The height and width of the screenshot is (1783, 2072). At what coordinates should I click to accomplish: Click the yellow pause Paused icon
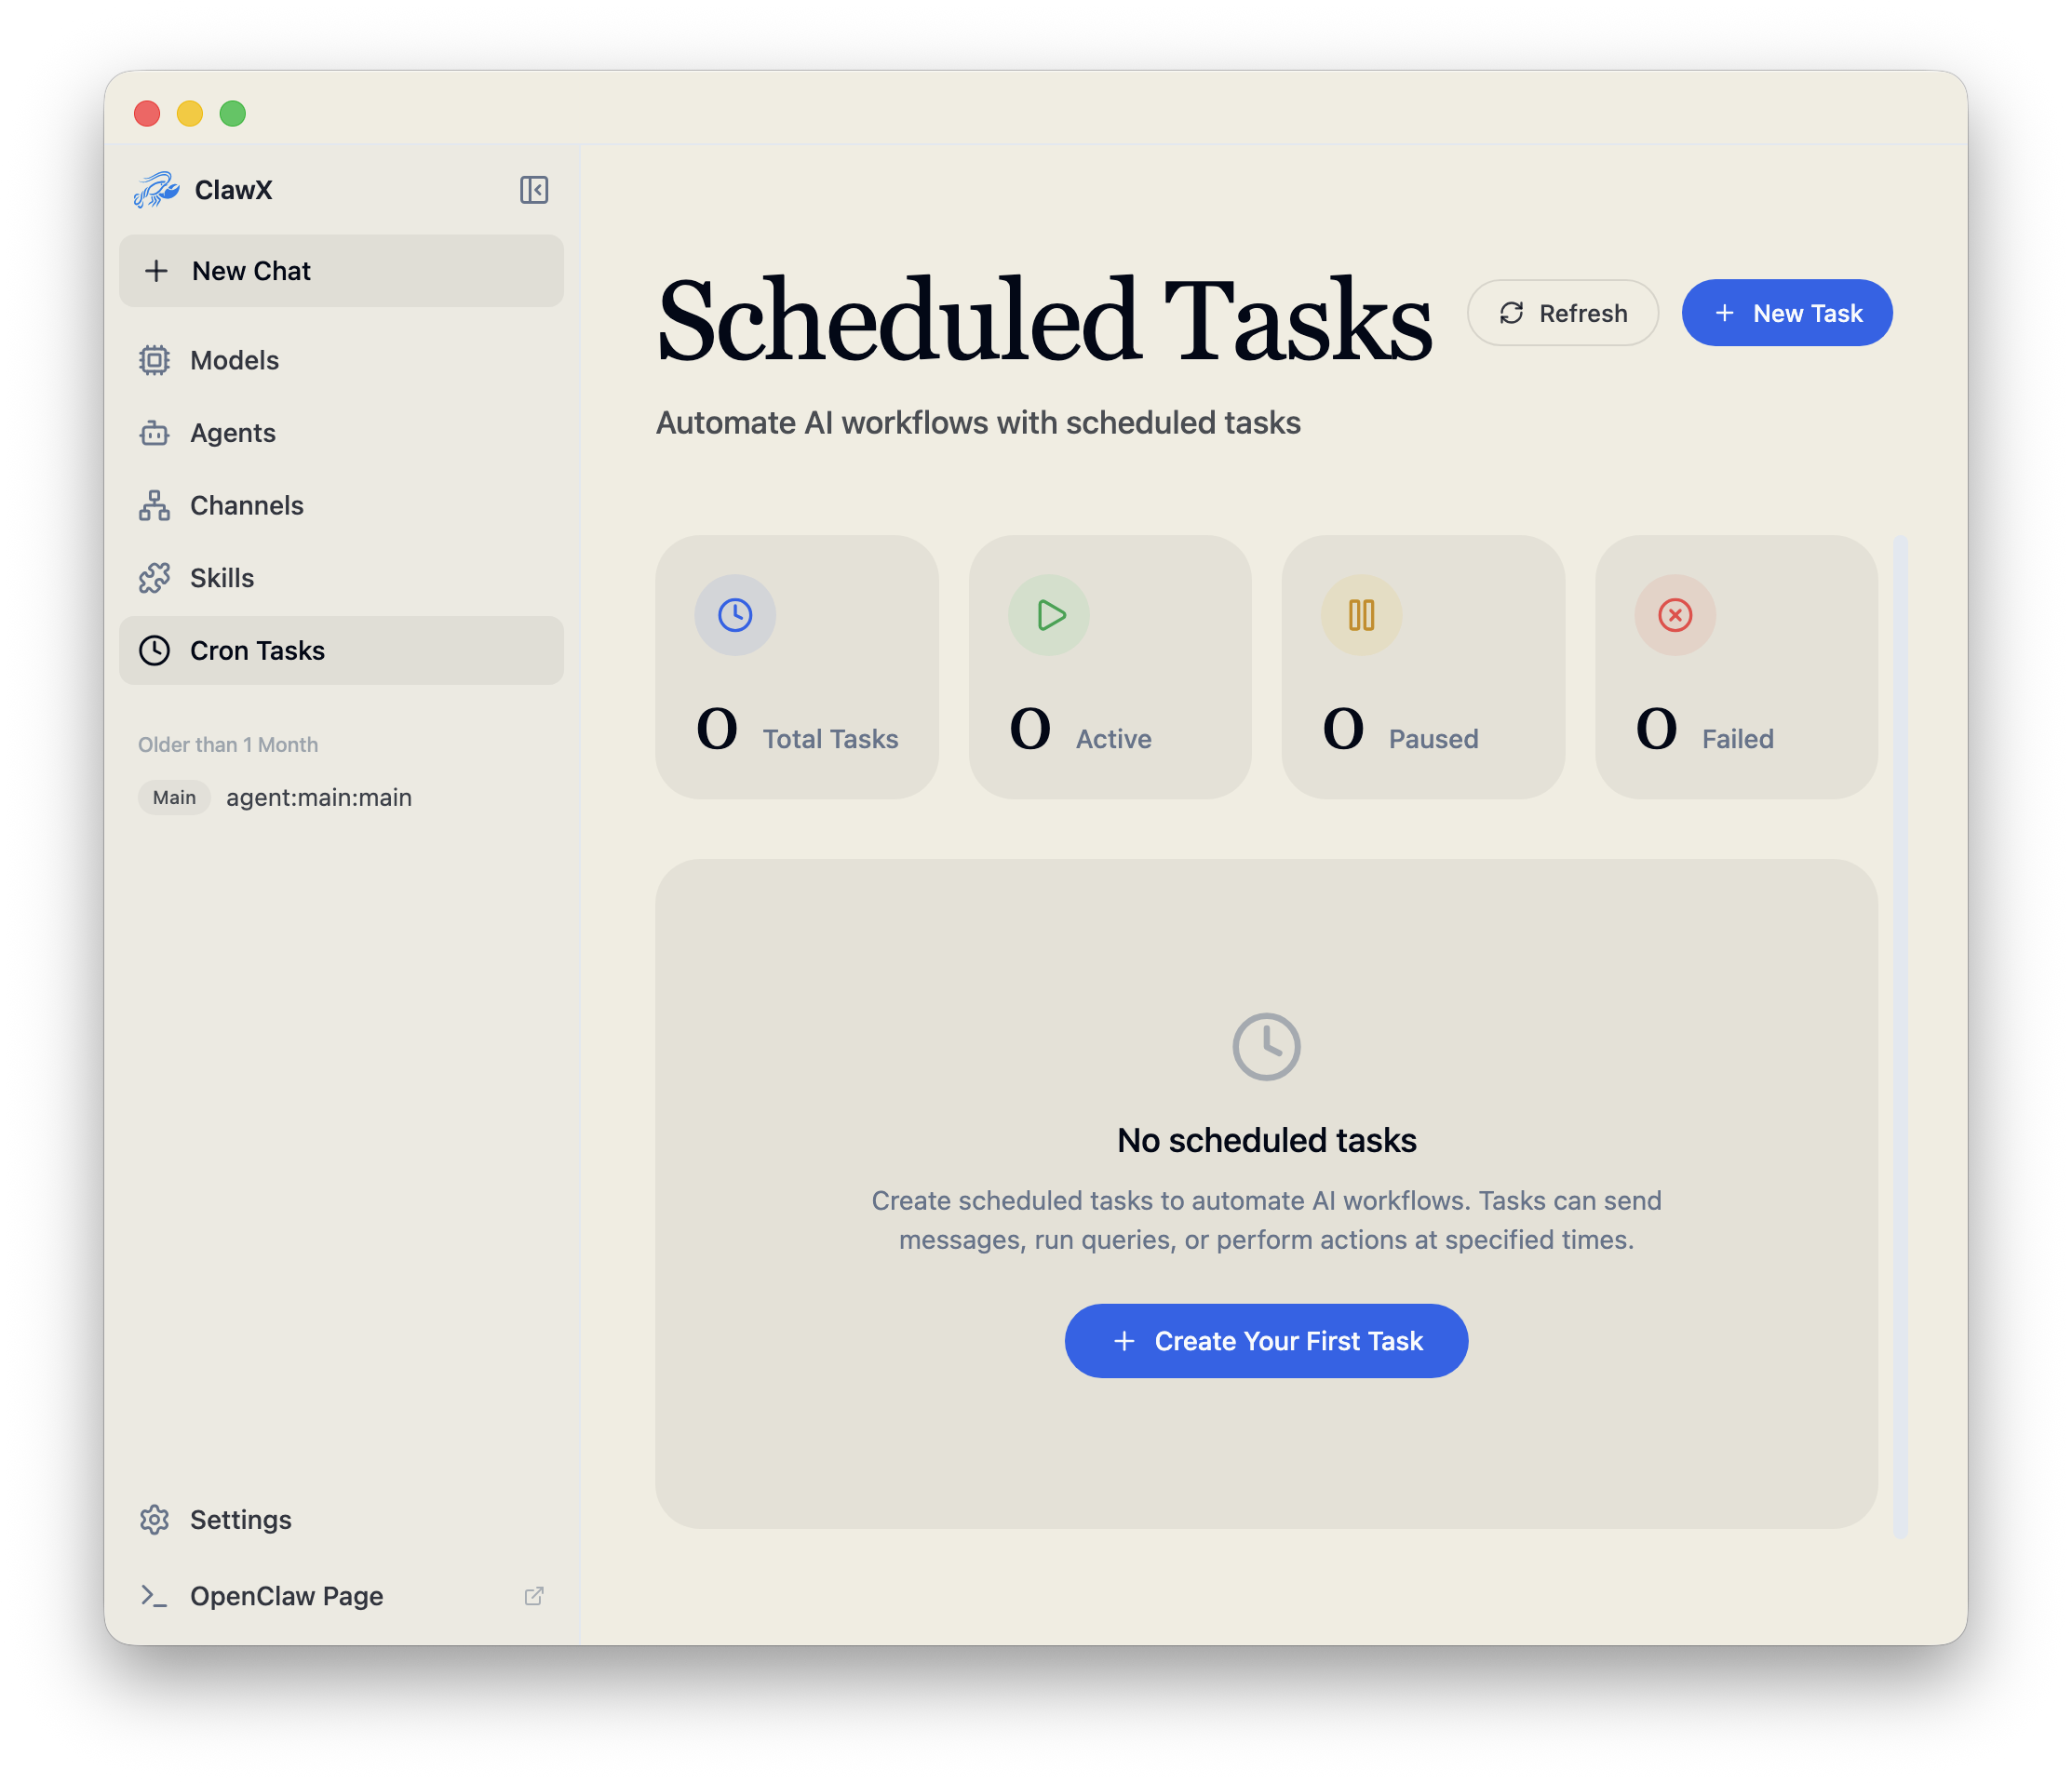tap(1361, 615)
